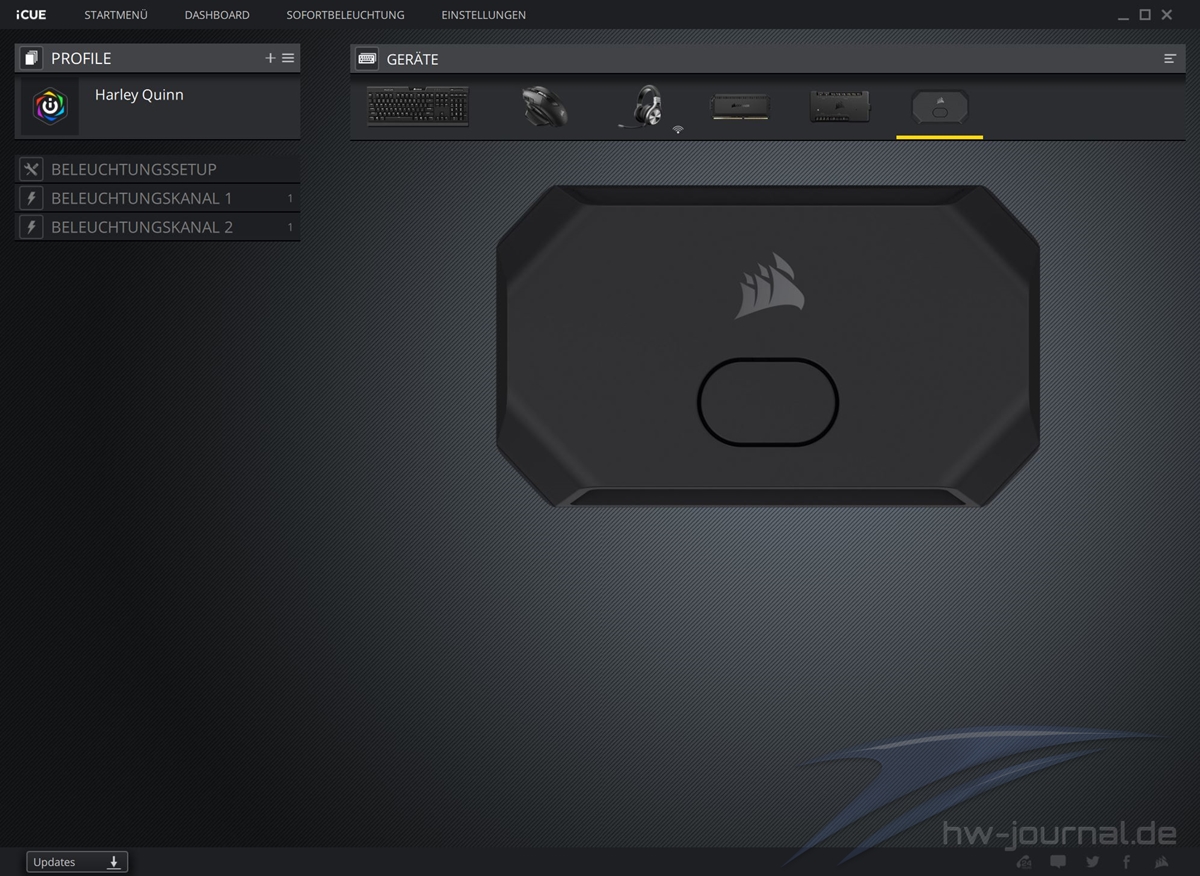The image size is (1200, 876).
Task: Open the STARTMENÜ menu
Action: (x=116, y=15)
